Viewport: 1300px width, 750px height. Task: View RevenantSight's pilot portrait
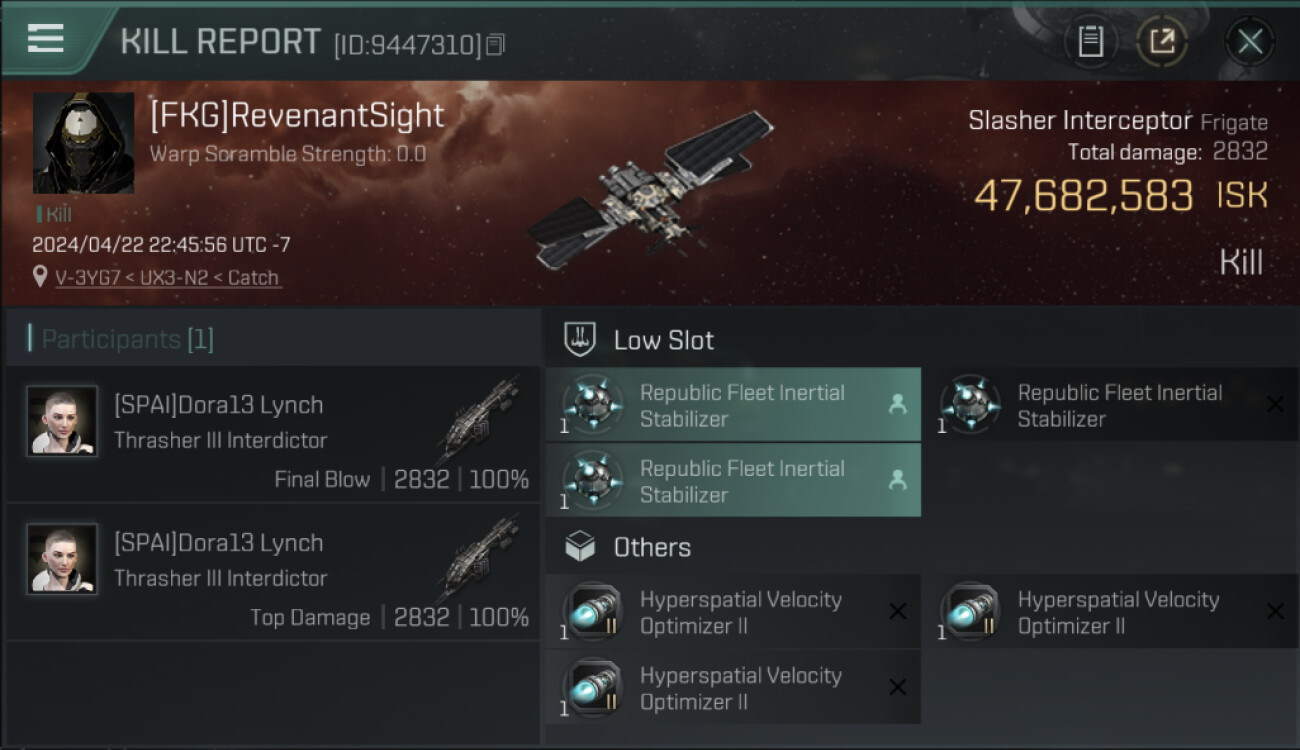[x=83, y=143]
